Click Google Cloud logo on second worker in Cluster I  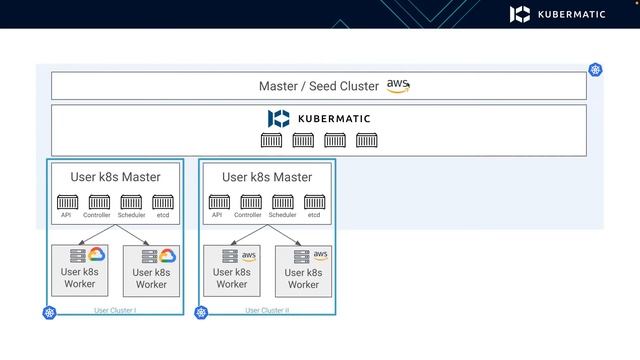click(x=167, y=256)
